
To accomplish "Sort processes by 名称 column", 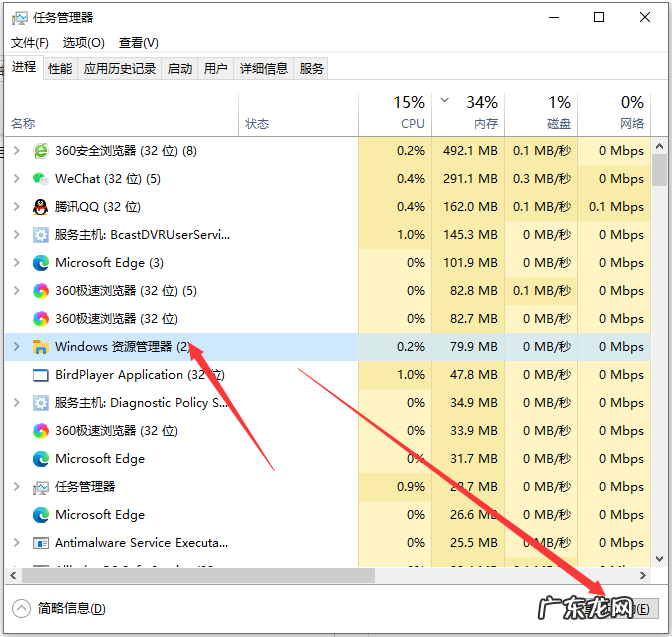I will [x=121, y=115].
